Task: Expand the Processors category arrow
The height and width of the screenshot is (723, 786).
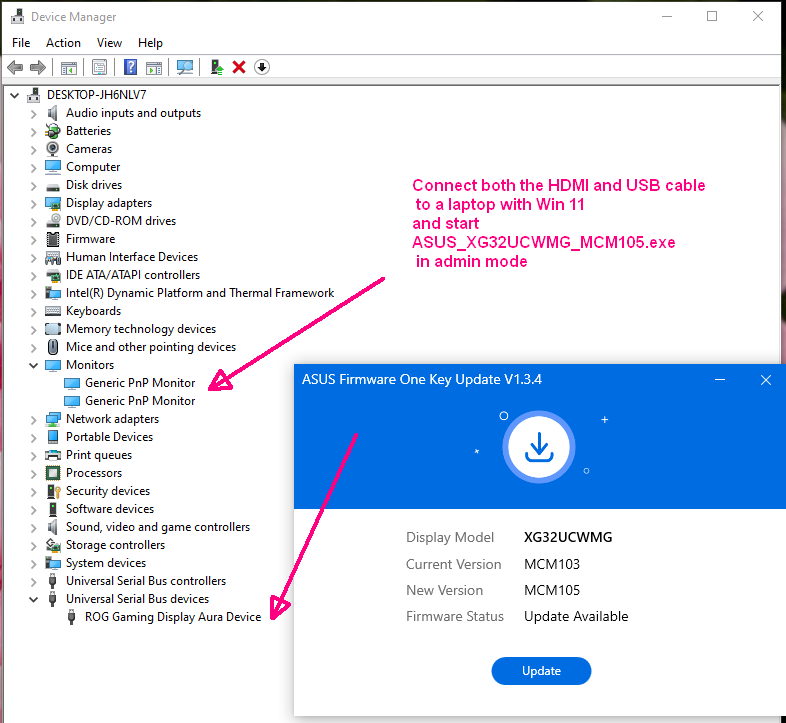Action: (33, 474)
